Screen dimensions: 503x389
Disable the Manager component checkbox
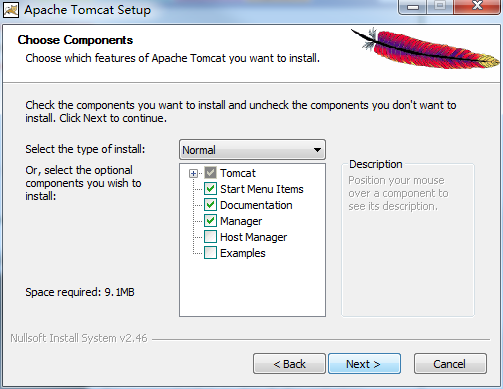click(210, 221)
